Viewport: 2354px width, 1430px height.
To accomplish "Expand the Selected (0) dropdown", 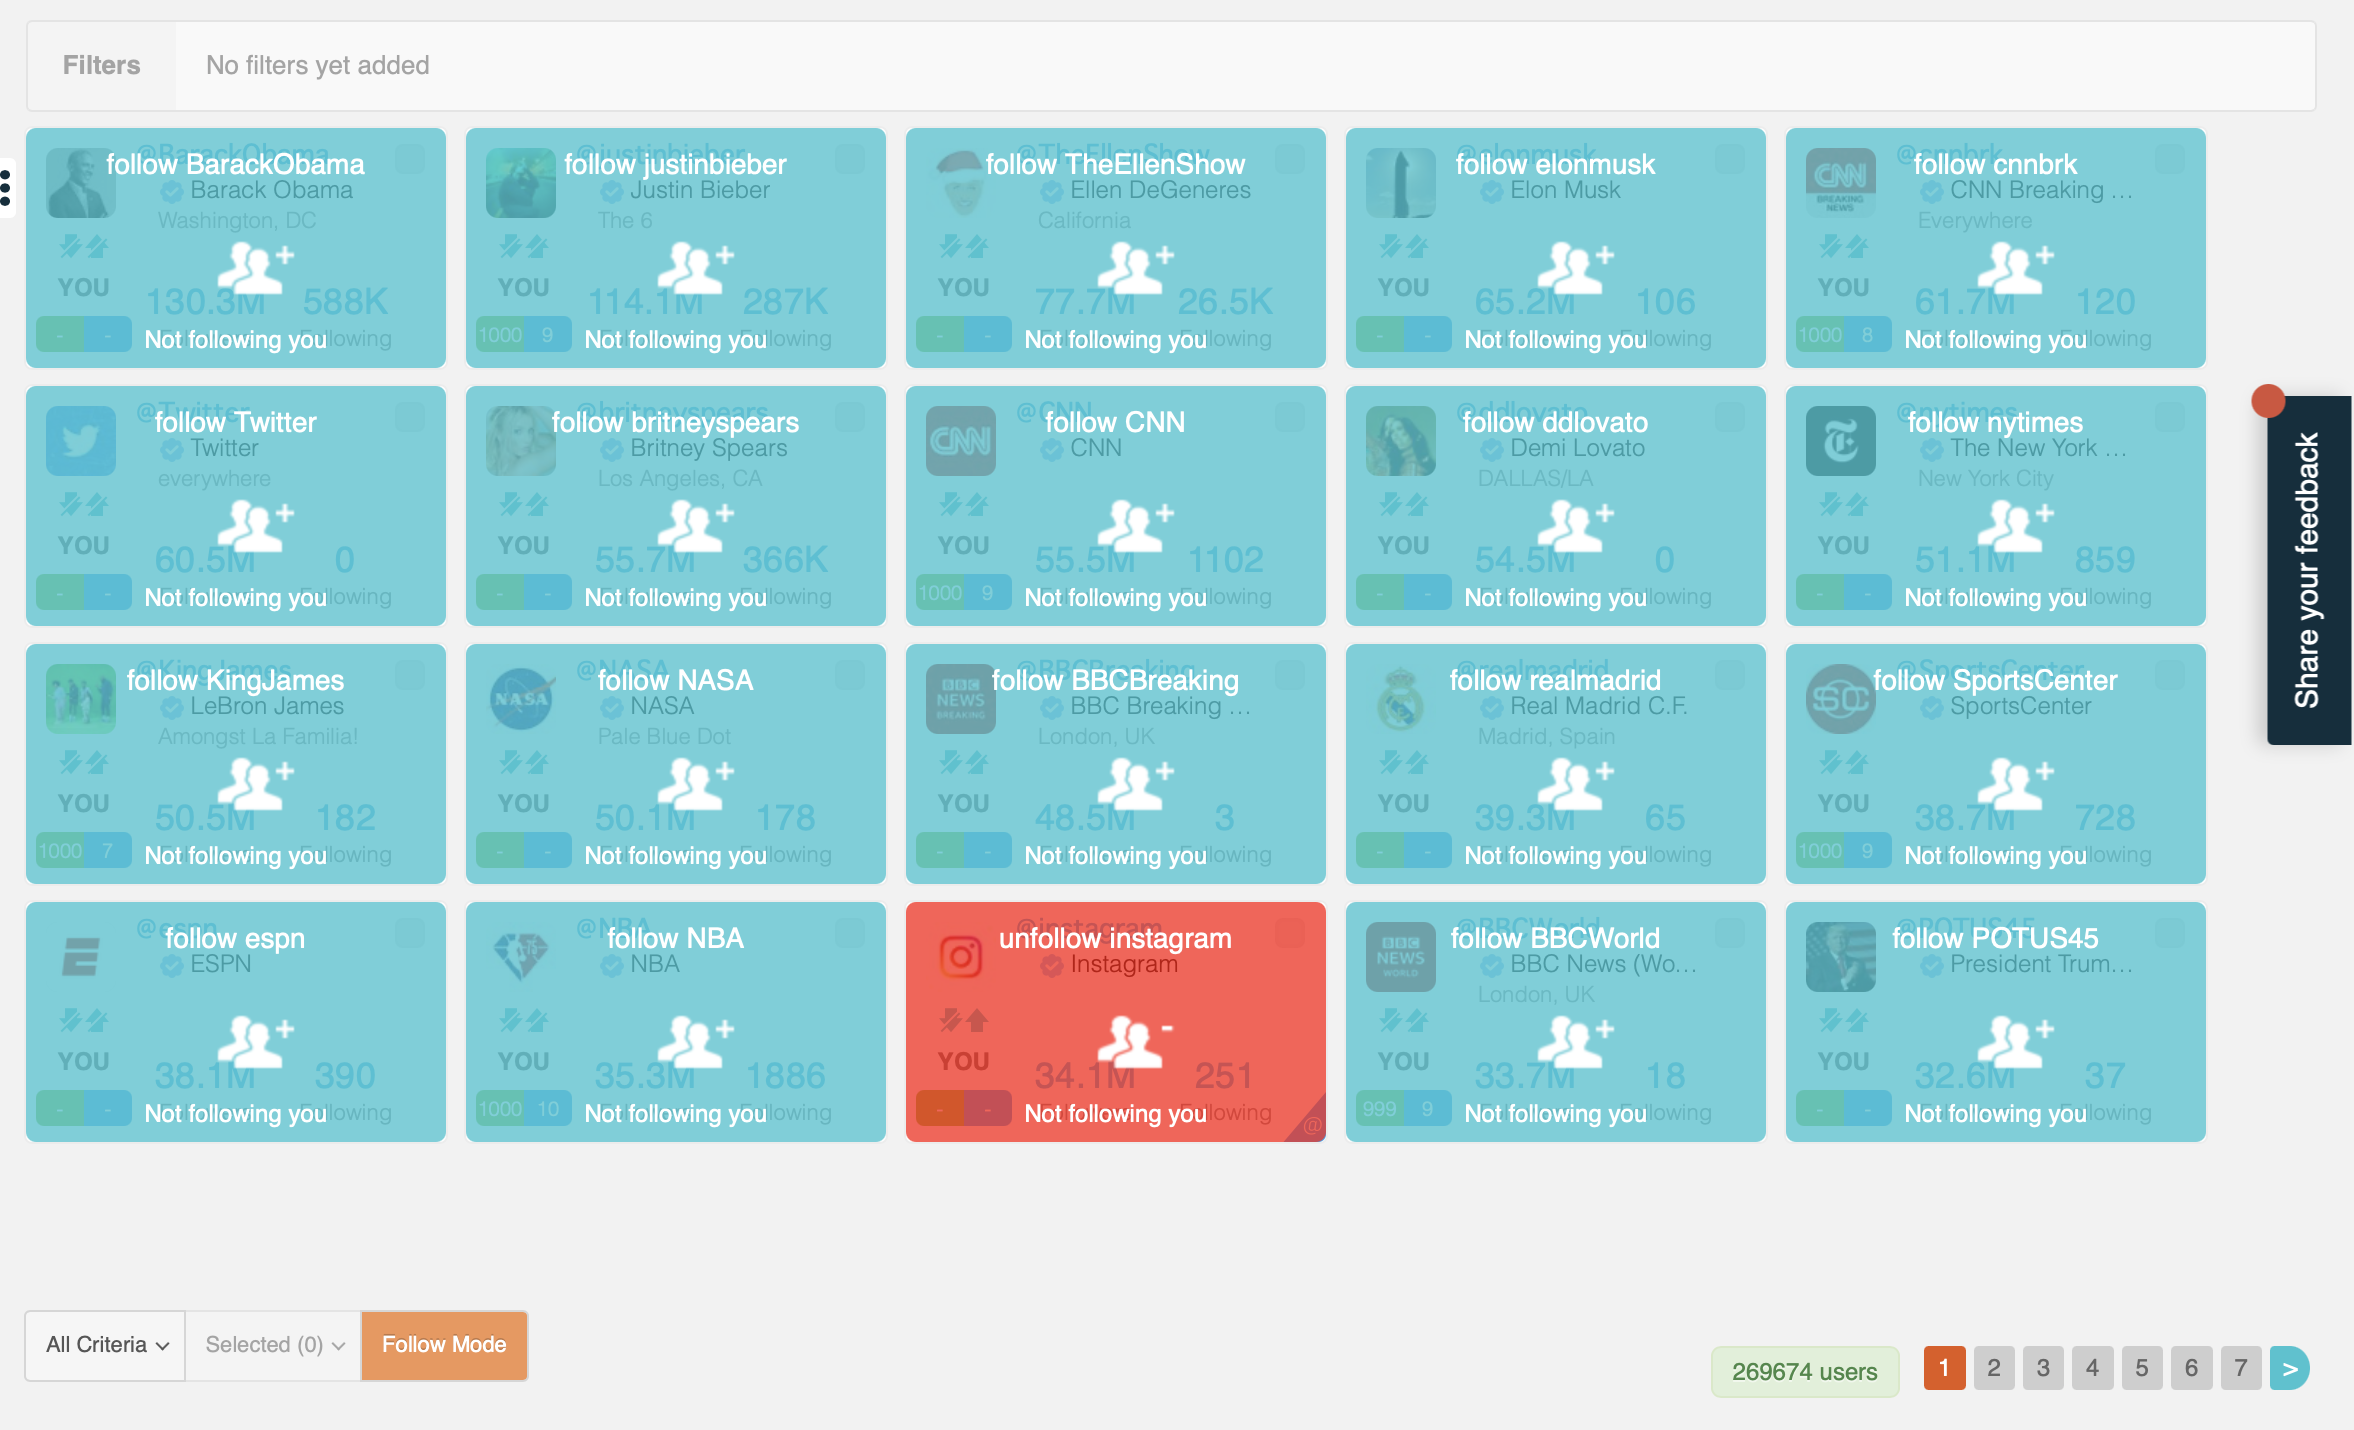I will click(x=274, y=1345).
